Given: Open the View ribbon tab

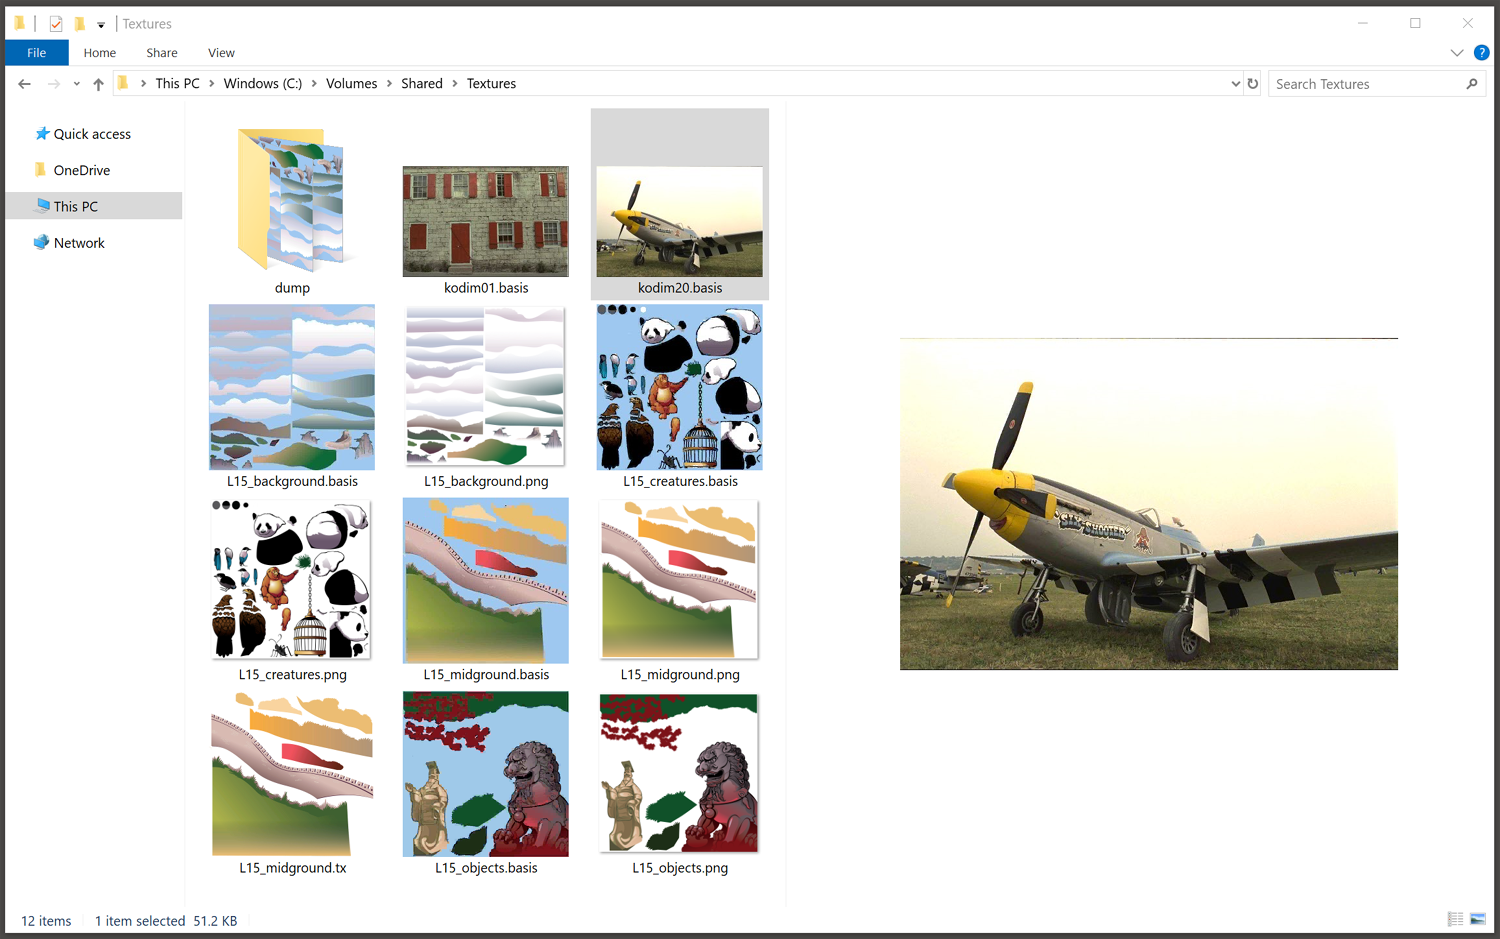Looking at the screenshot, I should coord(221,53).
